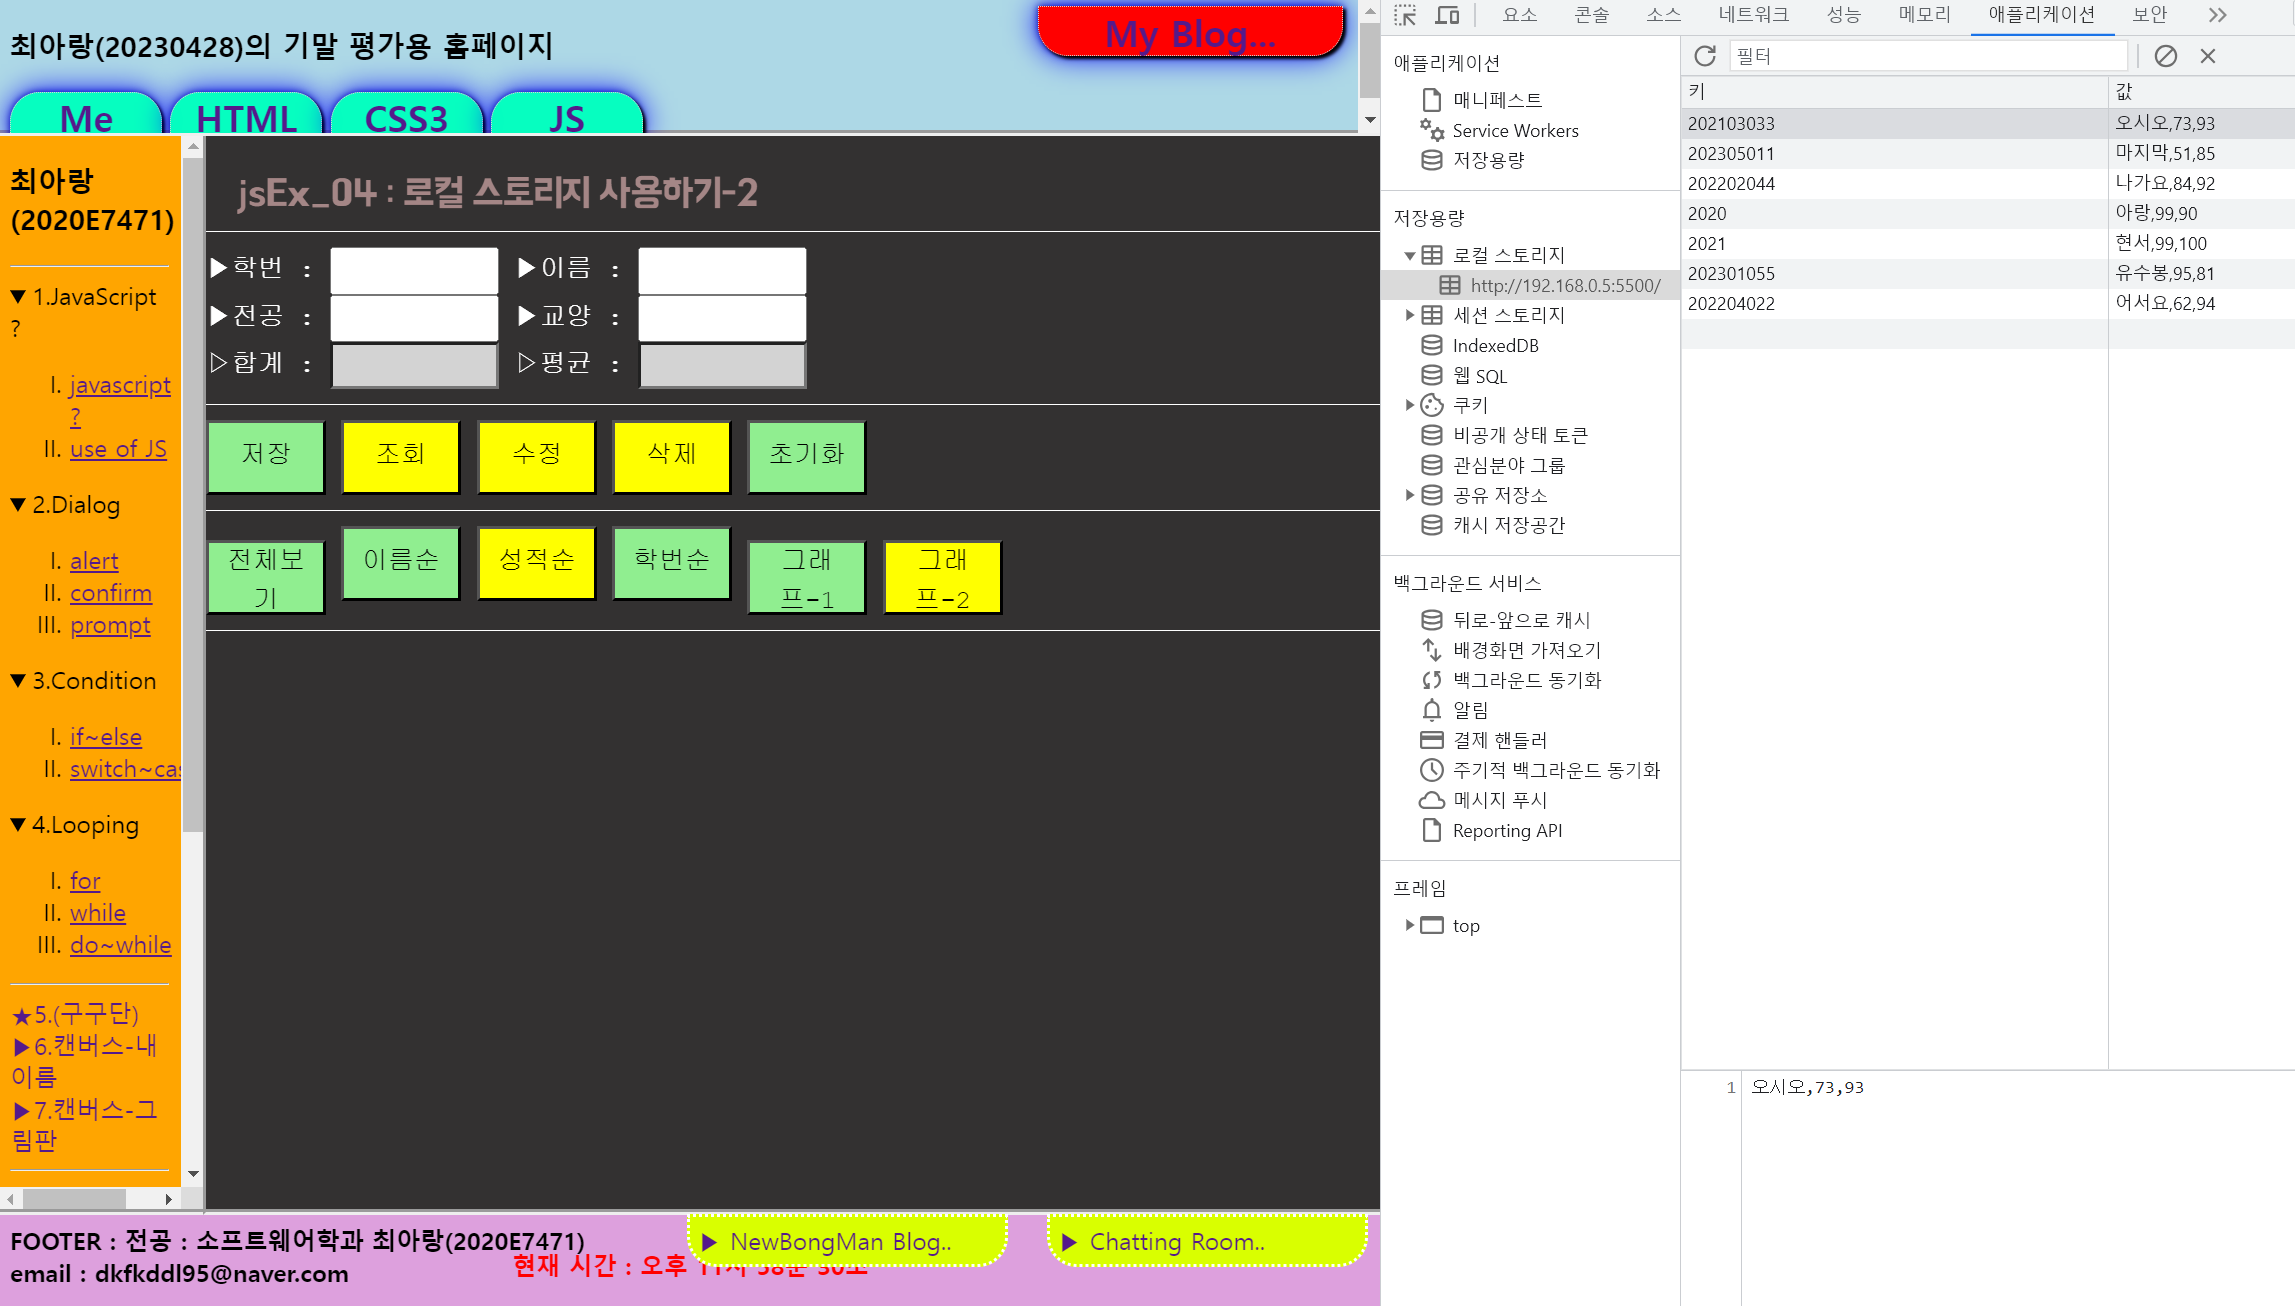Click delete selected entry X icon
Screen dimensions: 2295x1306
(2208, 56)
